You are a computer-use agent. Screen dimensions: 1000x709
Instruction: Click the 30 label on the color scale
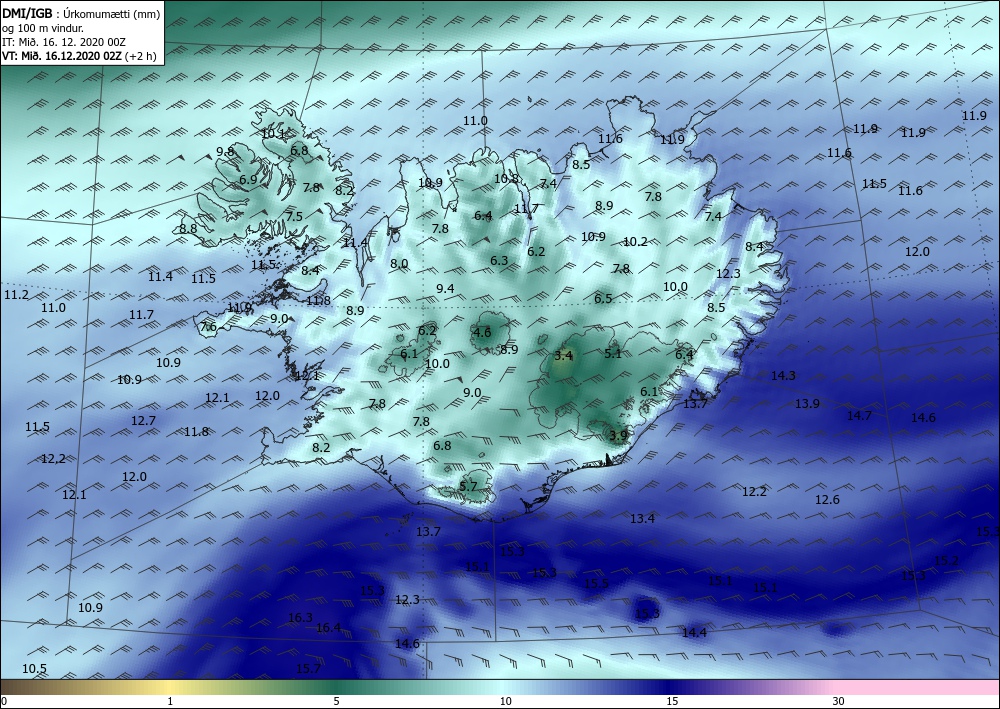(x=839, y=701)
